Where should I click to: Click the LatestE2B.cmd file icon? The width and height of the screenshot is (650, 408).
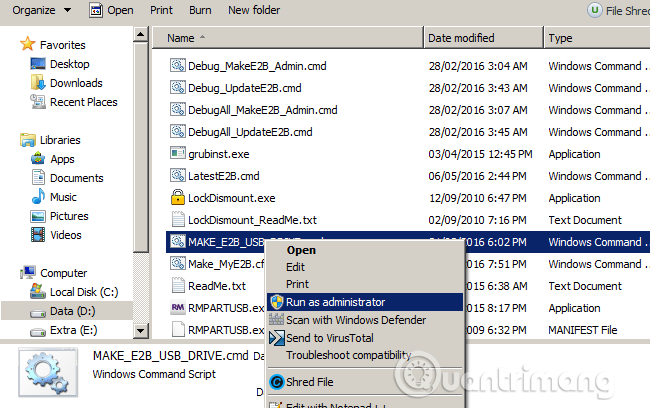tap(177, 175)
